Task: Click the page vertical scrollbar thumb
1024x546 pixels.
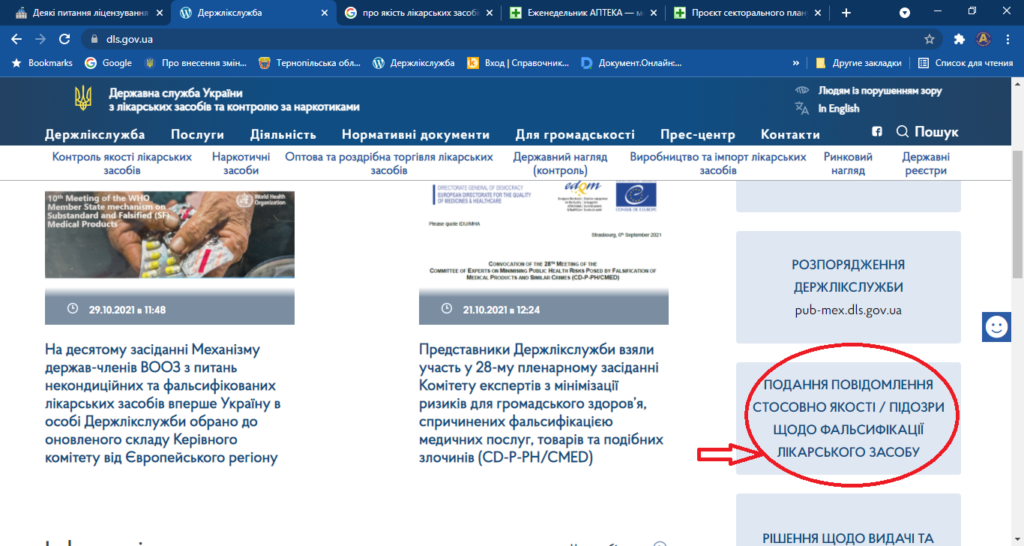Action: pyautogui.click(x=1017, y=214)
